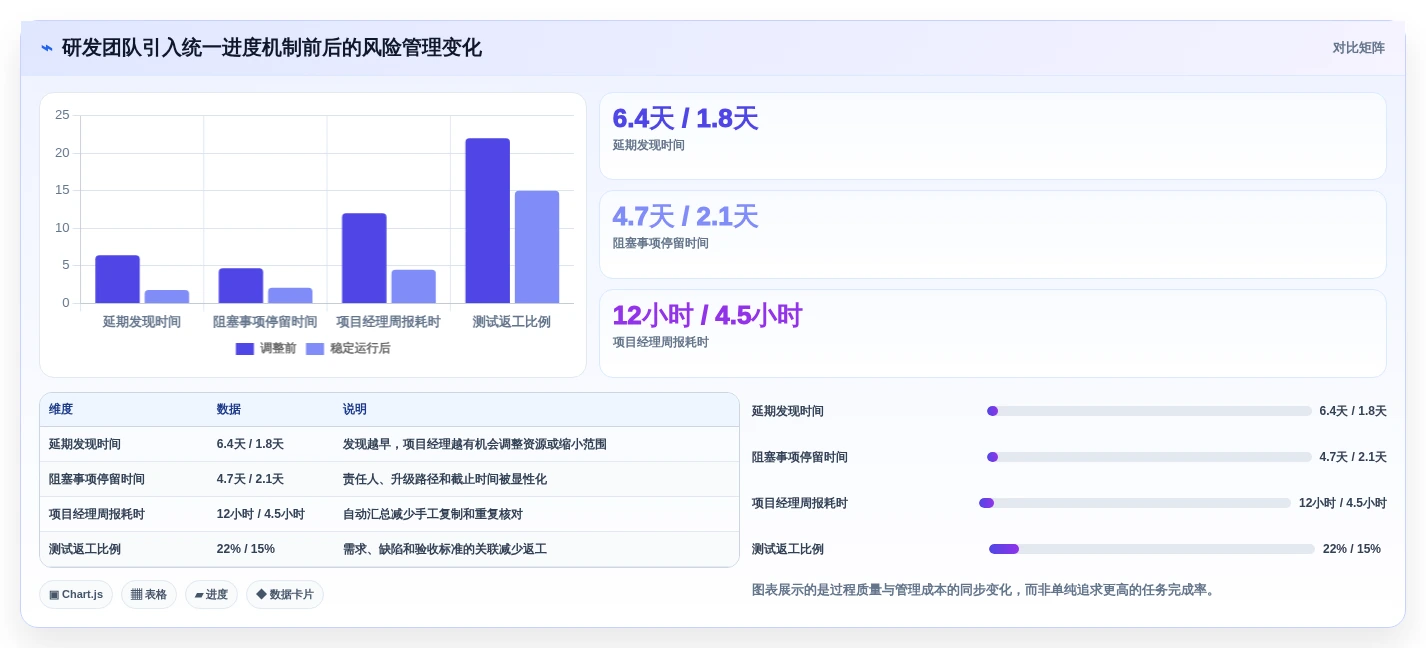Click the 数据卡片 tag chip
1426x648 pixels.
click(285, 594)
